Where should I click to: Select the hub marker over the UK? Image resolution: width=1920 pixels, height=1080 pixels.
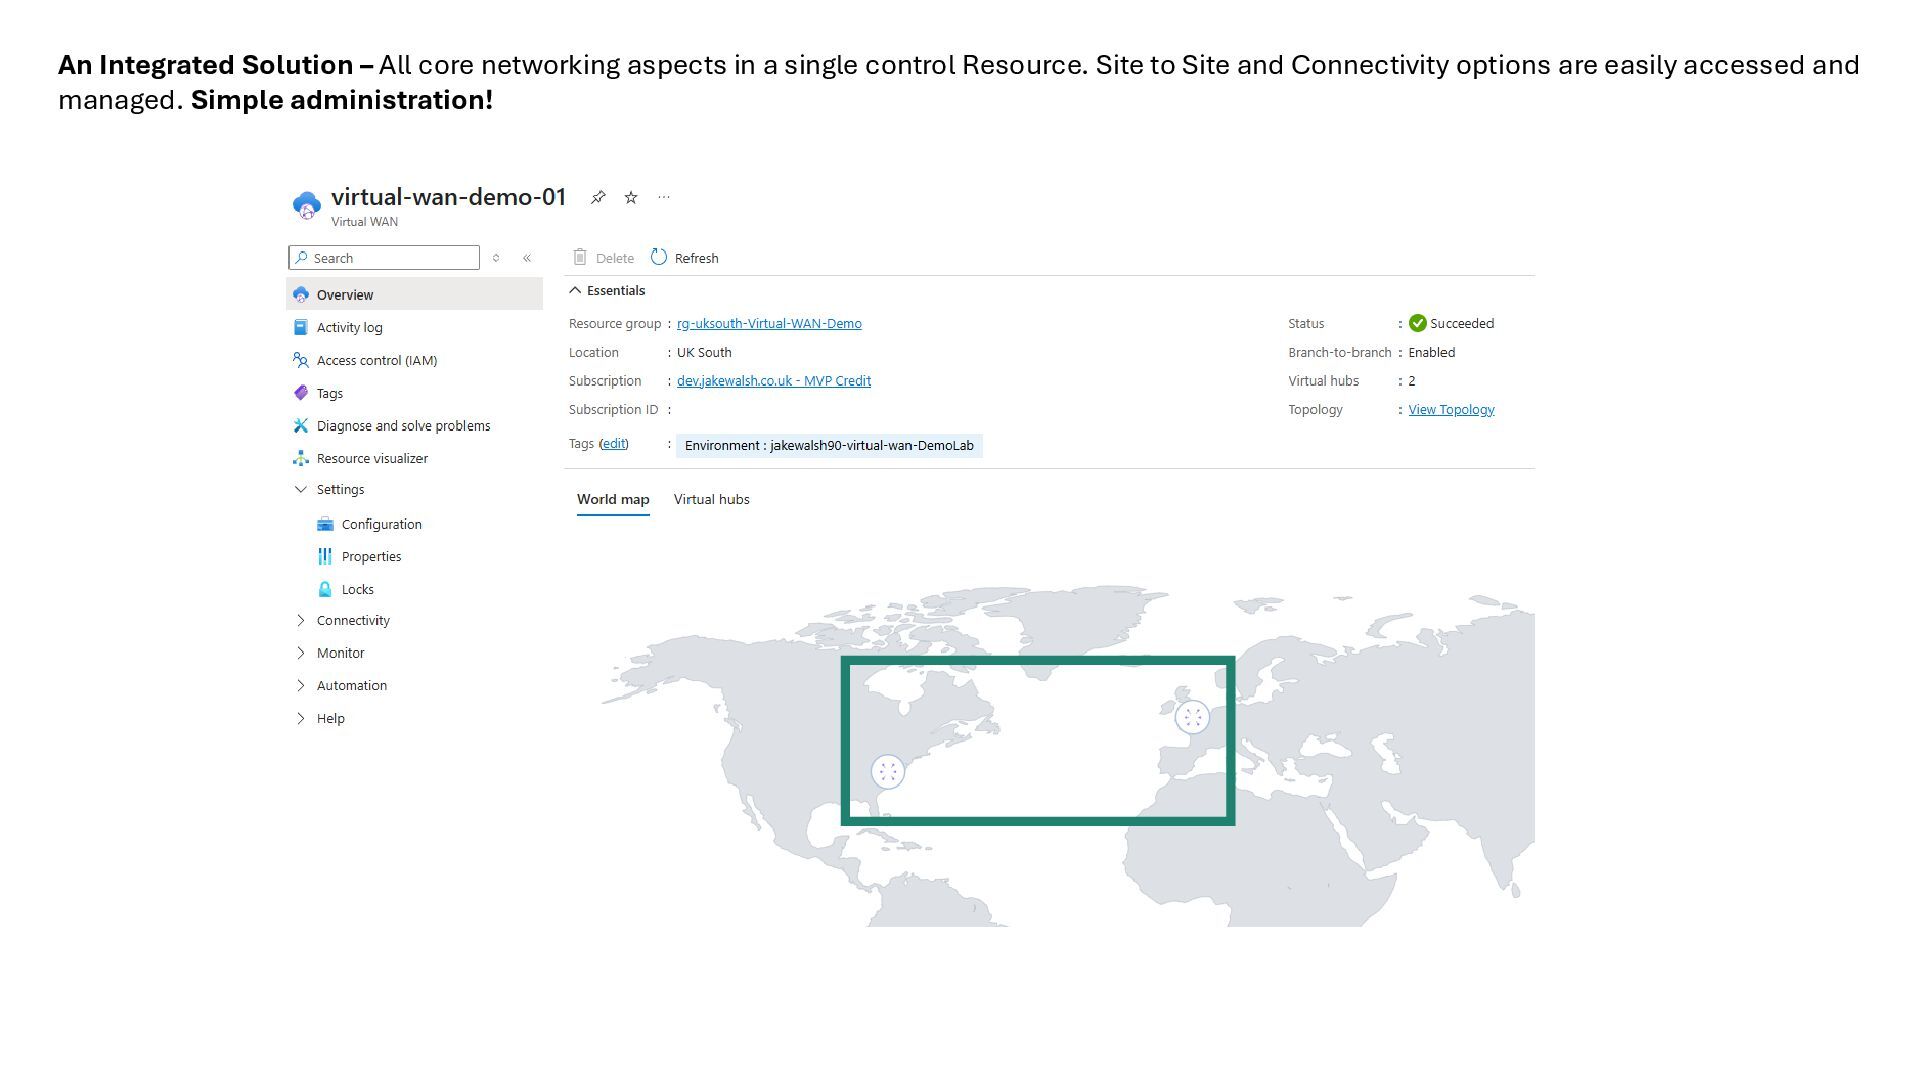1192,717
